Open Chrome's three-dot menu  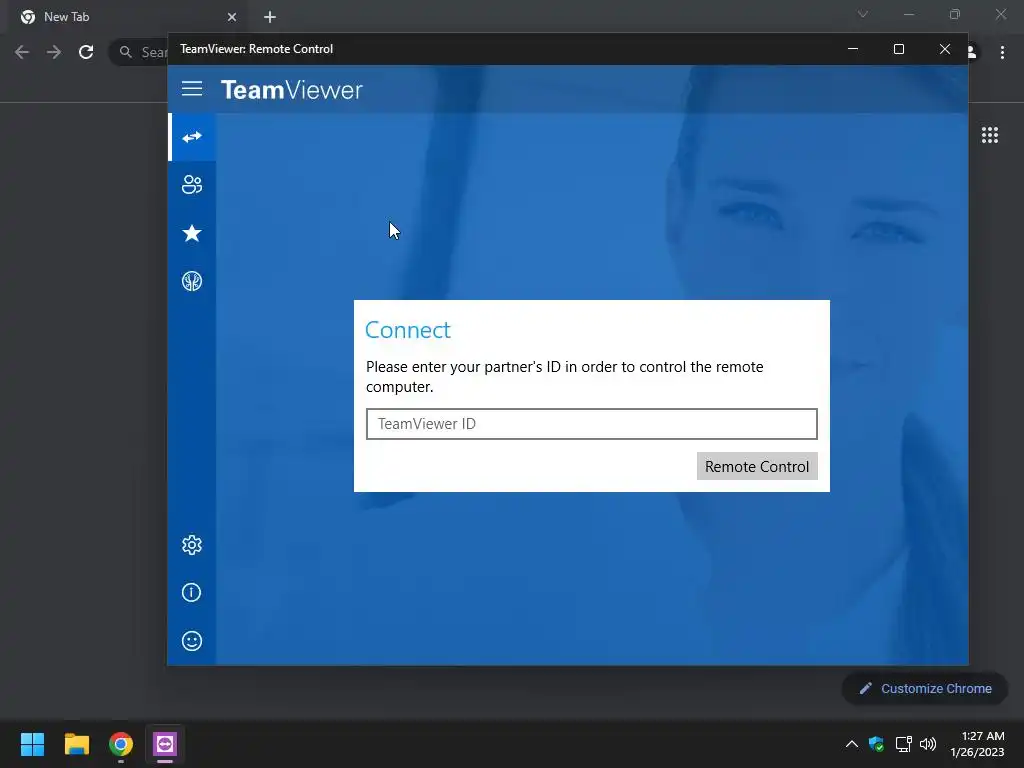coord(1002,52)
